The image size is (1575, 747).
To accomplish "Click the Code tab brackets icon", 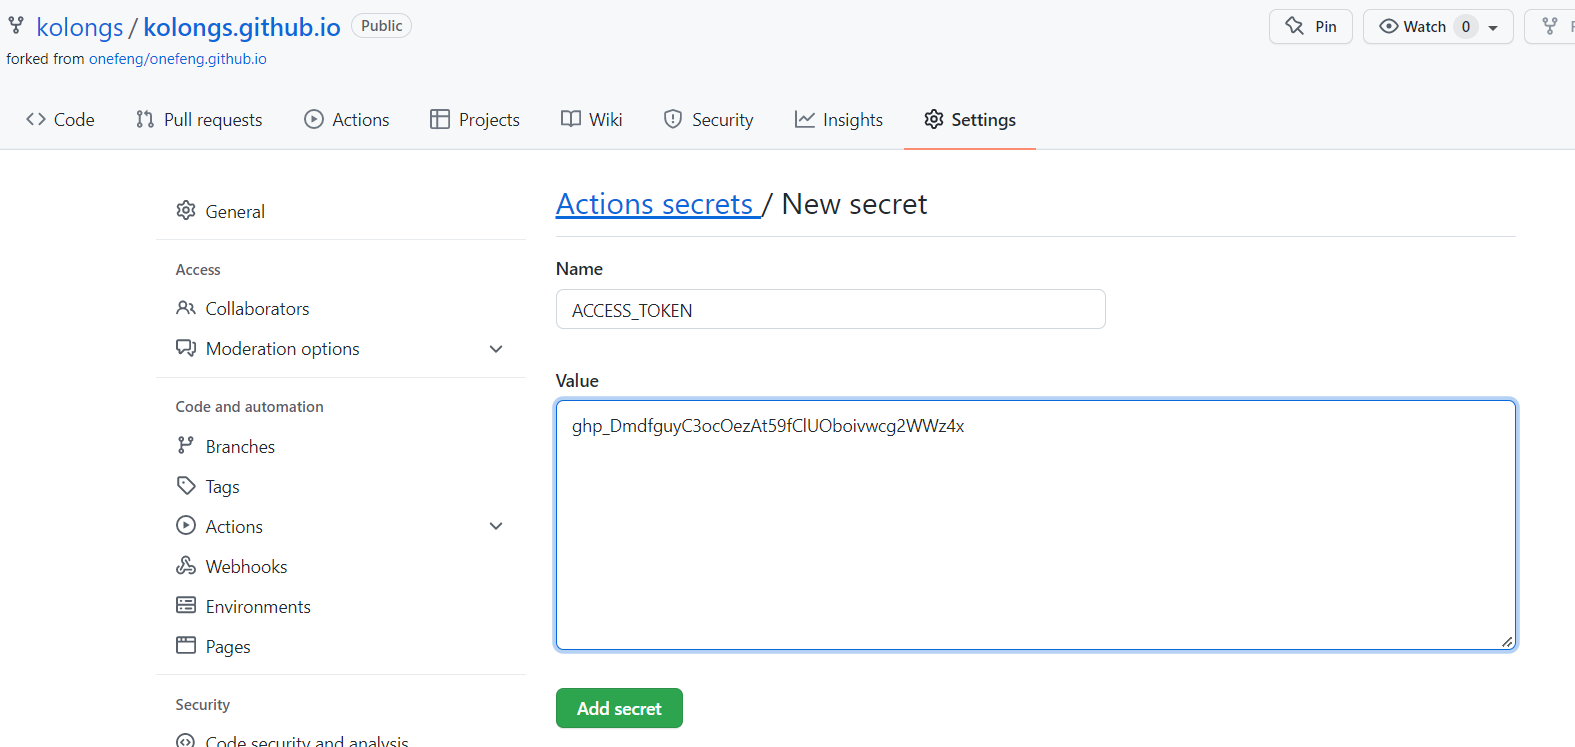I will (x=36, y=119).
